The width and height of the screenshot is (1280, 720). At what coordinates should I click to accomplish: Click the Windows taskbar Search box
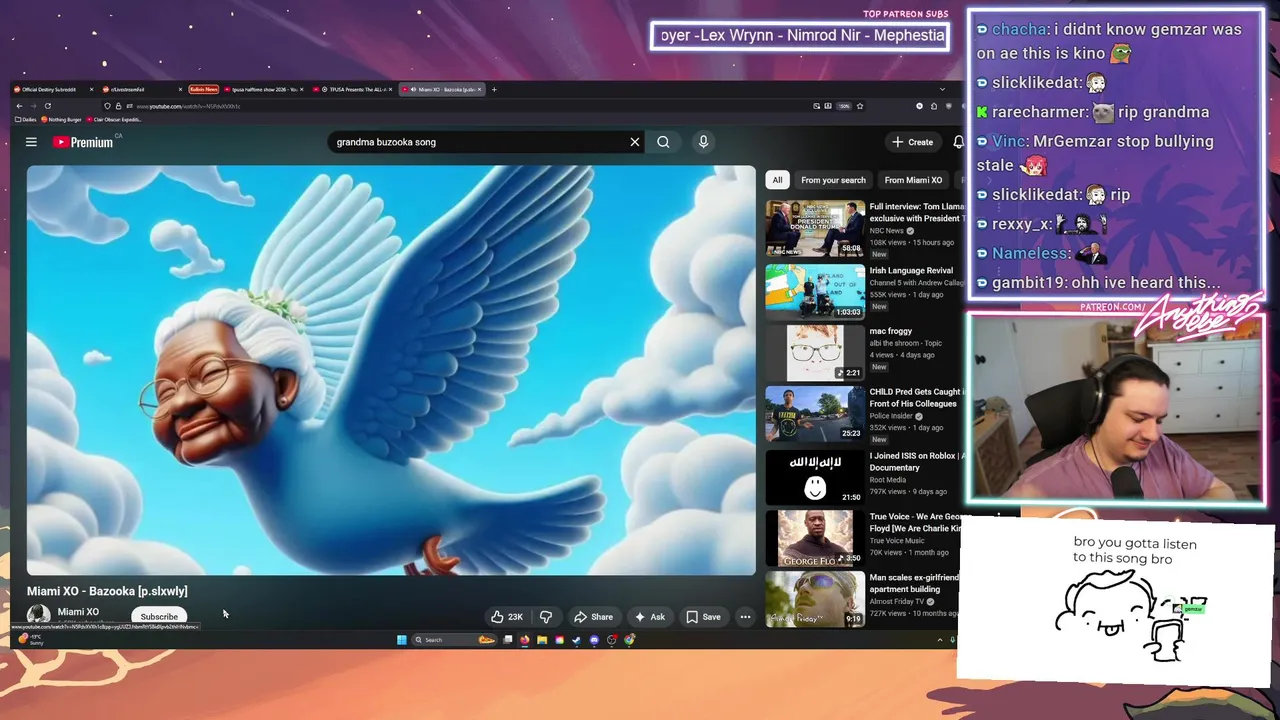click(454, 640)
